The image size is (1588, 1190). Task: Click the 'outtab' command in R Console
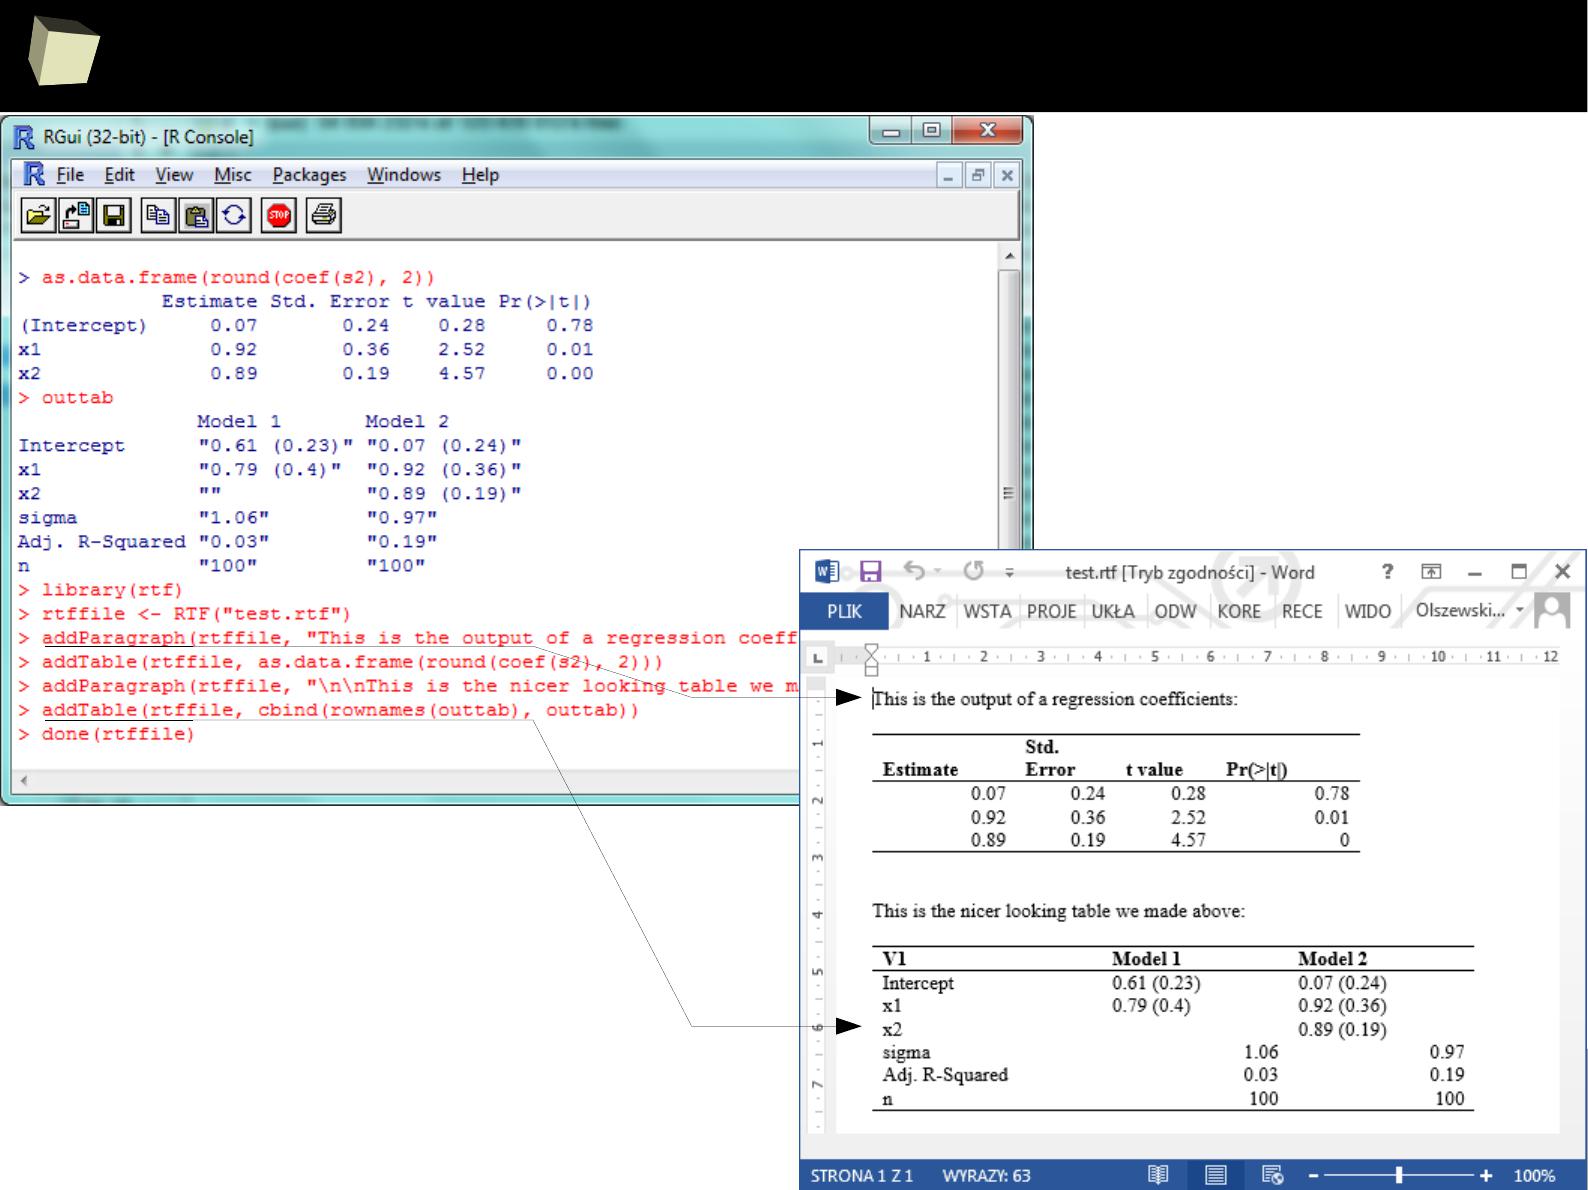[x=77, y=398]
